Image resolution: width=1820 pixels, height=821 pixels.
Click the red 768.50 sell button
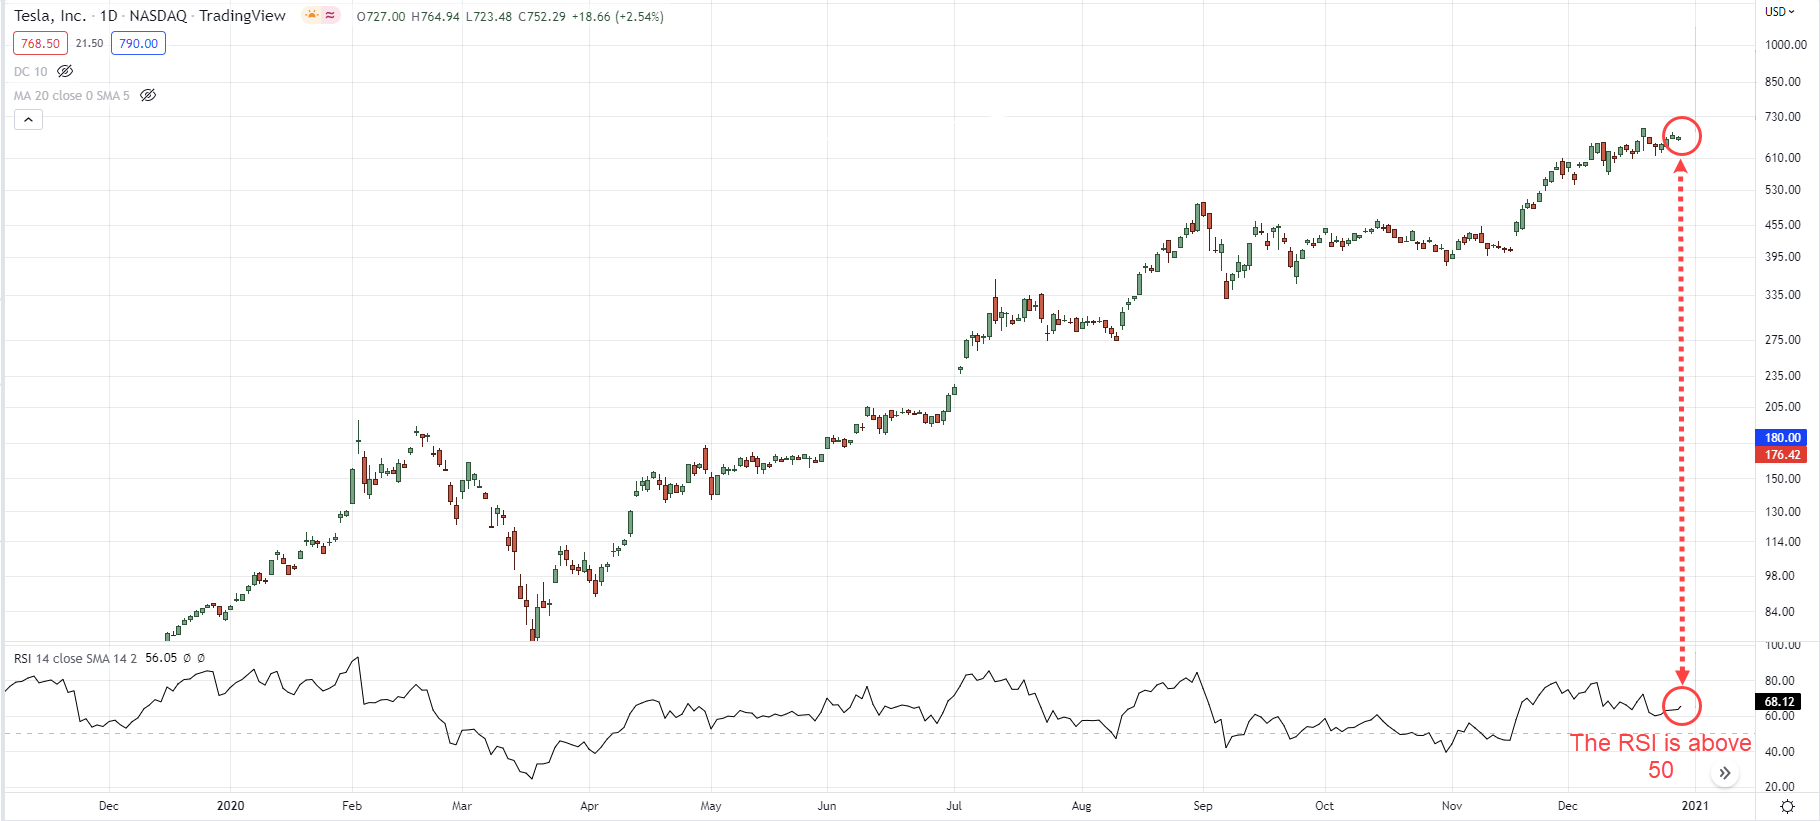coord(40,43)
